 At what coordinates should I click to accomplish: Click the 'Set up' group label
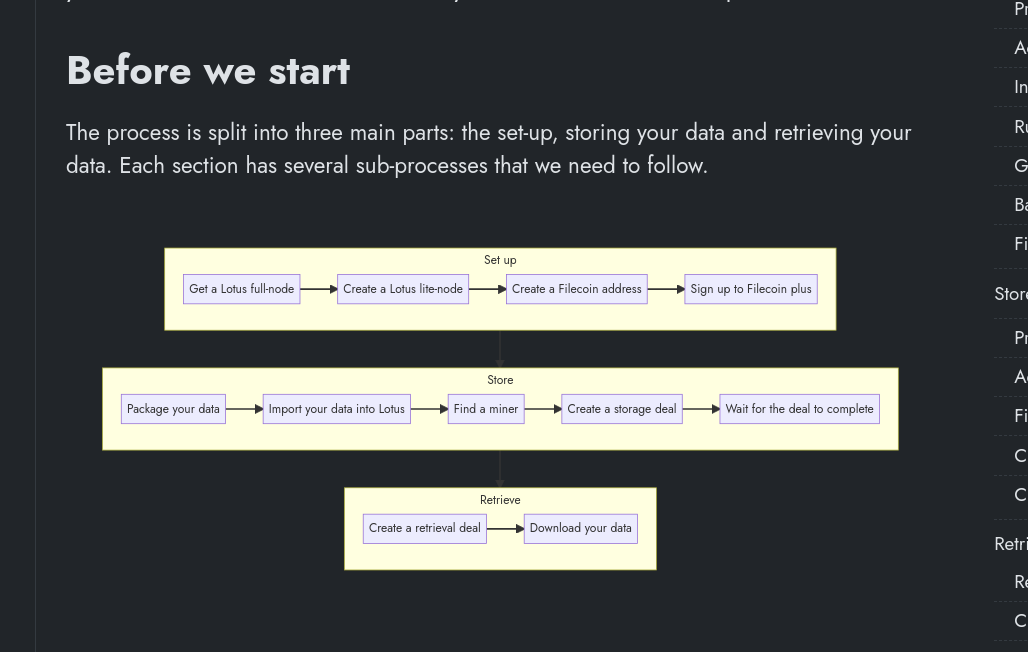500,260
